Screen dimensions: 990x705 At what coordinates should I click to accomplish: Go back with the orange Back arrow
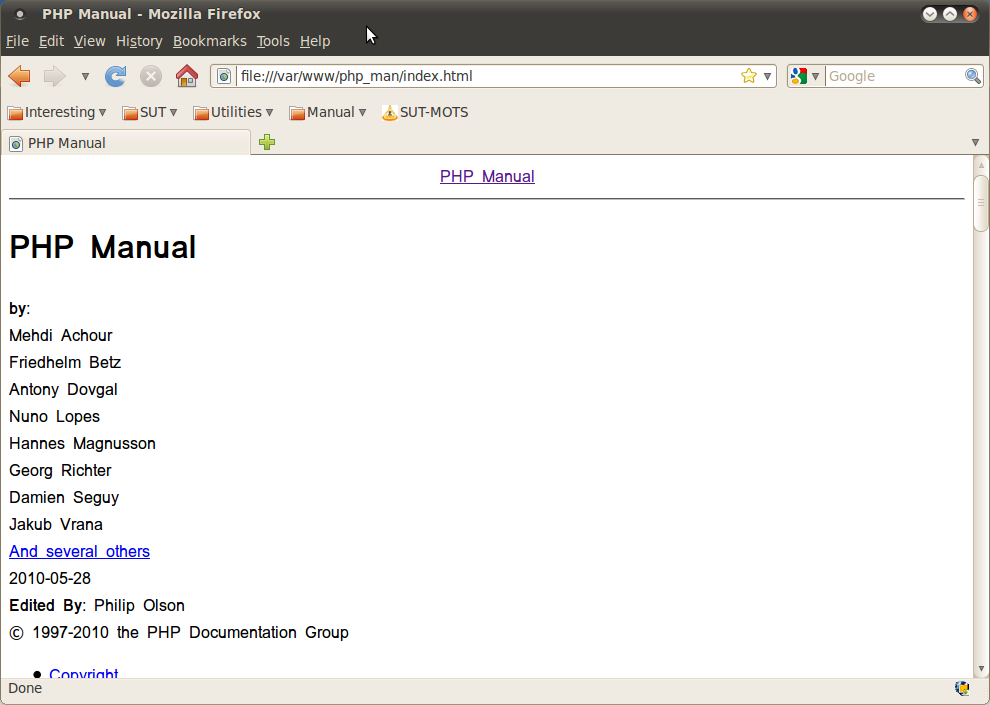(20, 76)
